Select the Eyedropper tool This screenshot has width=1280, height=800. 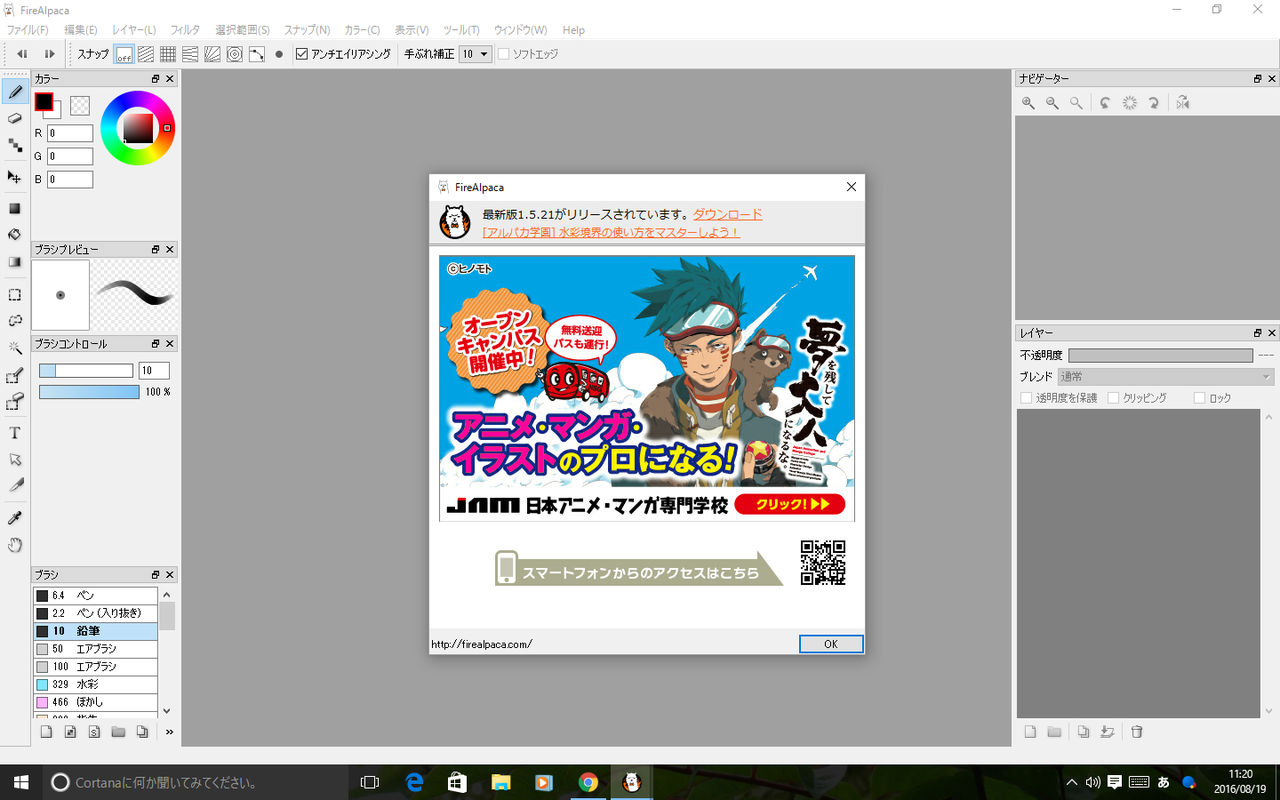(x=15, y=517)
